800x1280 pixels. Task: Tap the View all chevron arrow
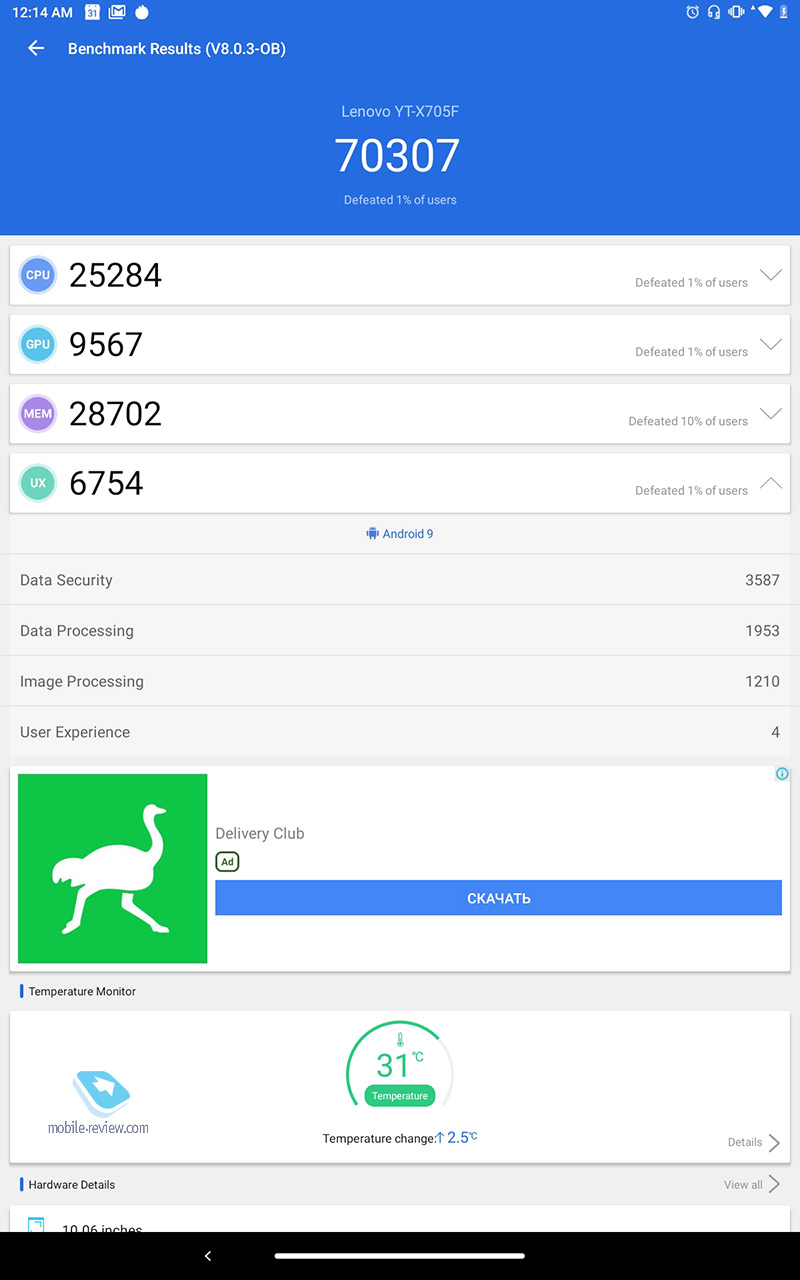[774, 1184]
